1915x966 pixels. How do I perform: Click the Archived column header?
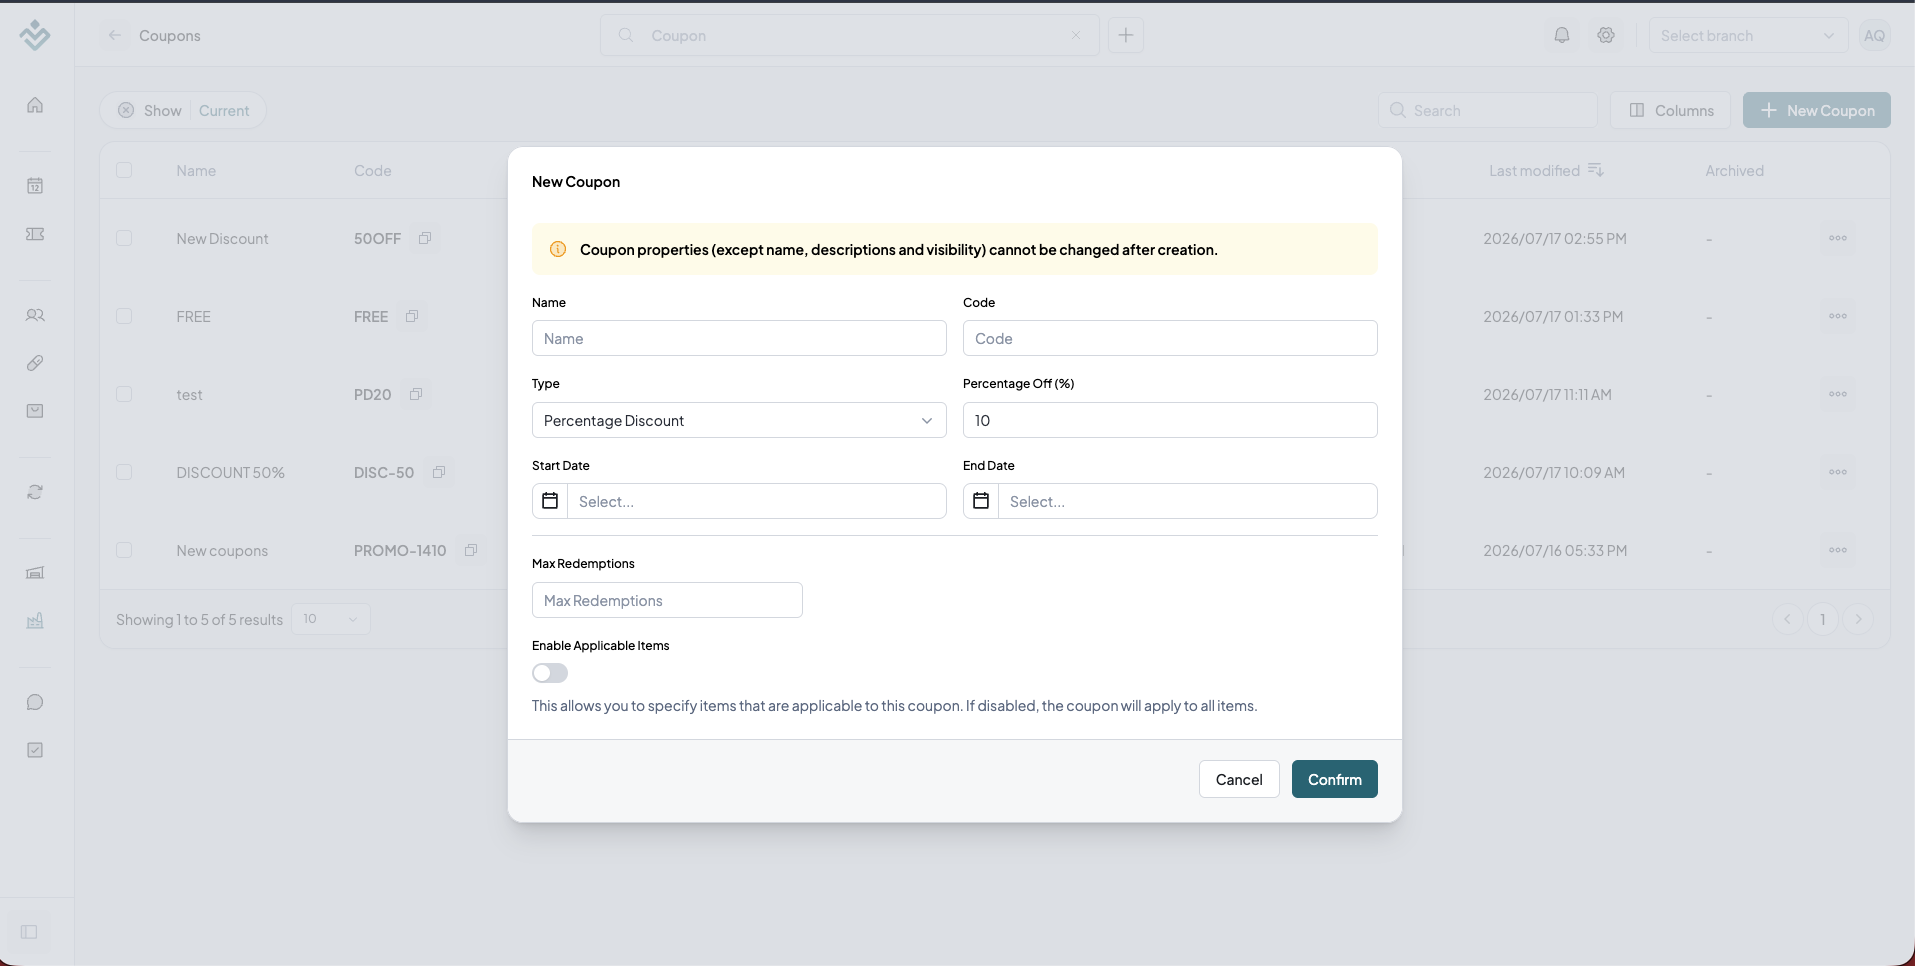[1734, 170]
